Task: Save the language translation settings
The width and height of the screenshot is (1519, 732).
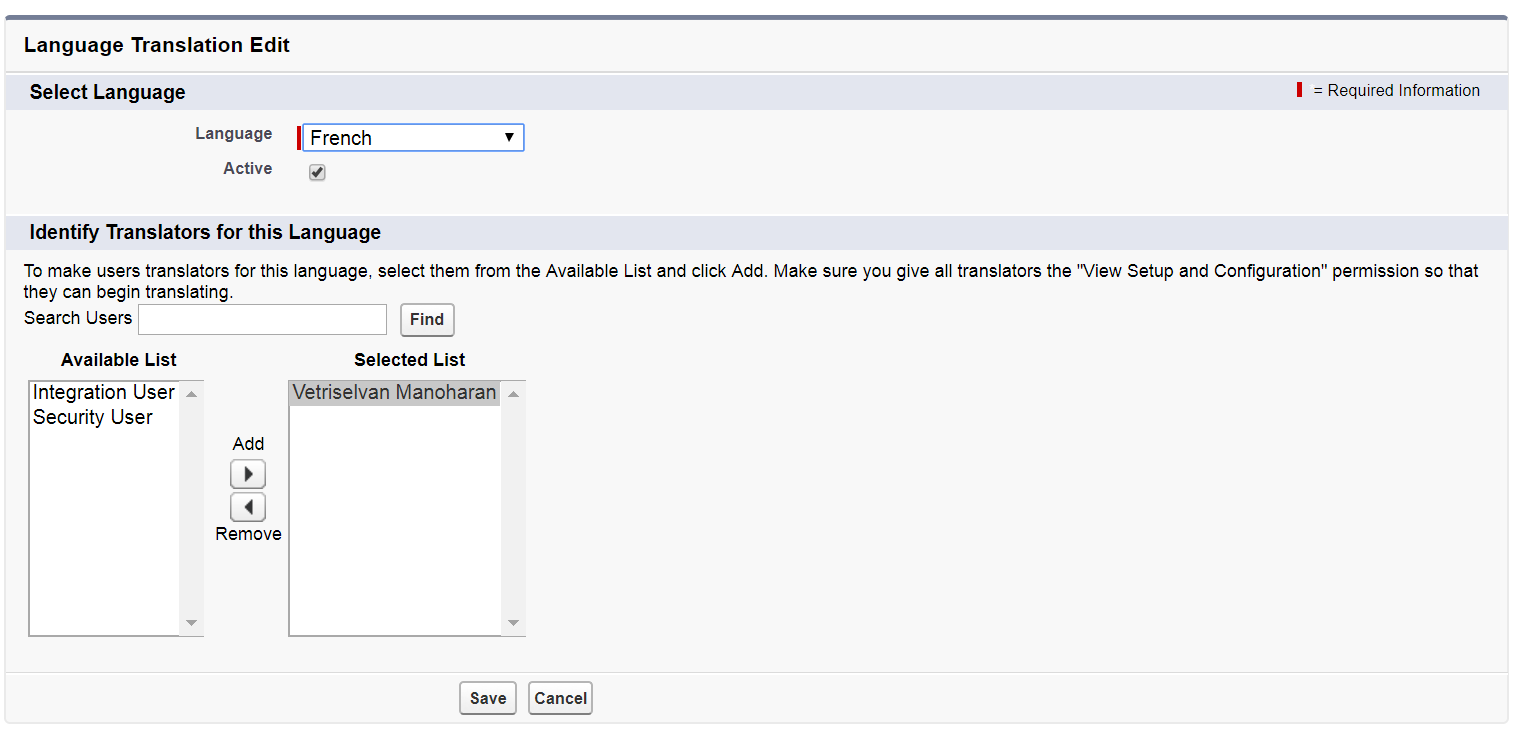Action: tap(487, 698)
